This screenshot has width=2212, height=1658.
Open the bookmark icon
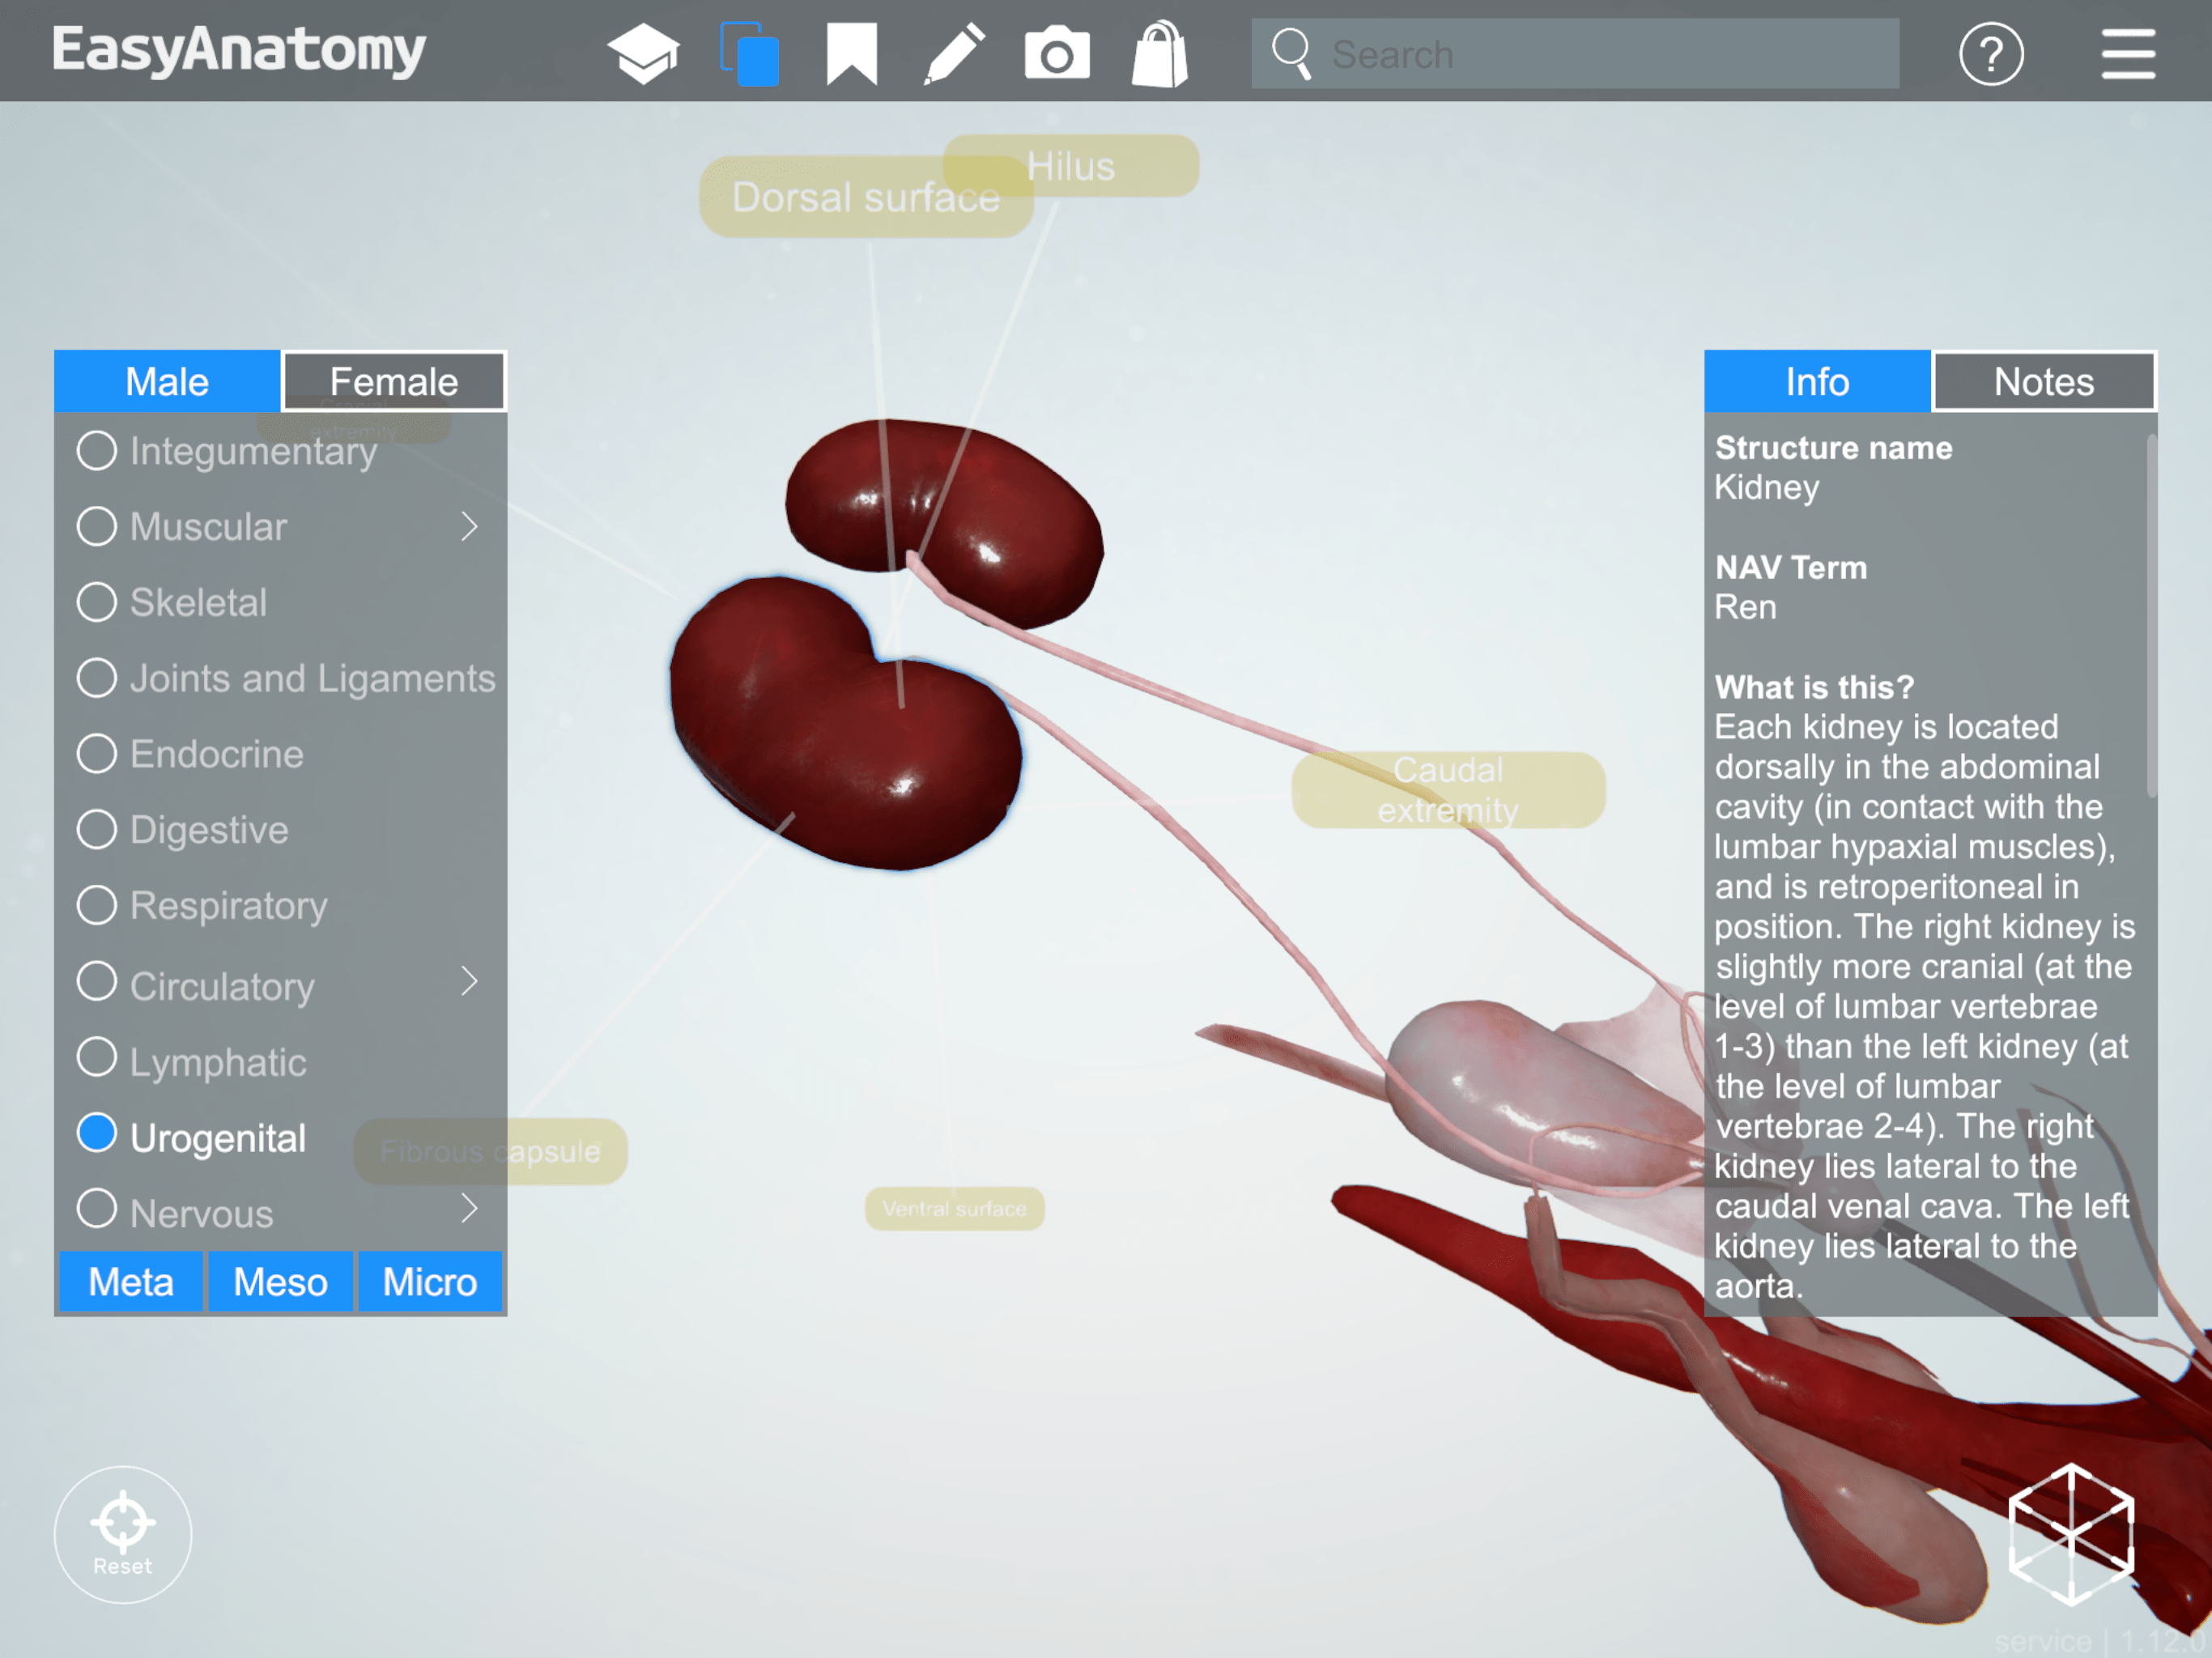tap(851, 53)
